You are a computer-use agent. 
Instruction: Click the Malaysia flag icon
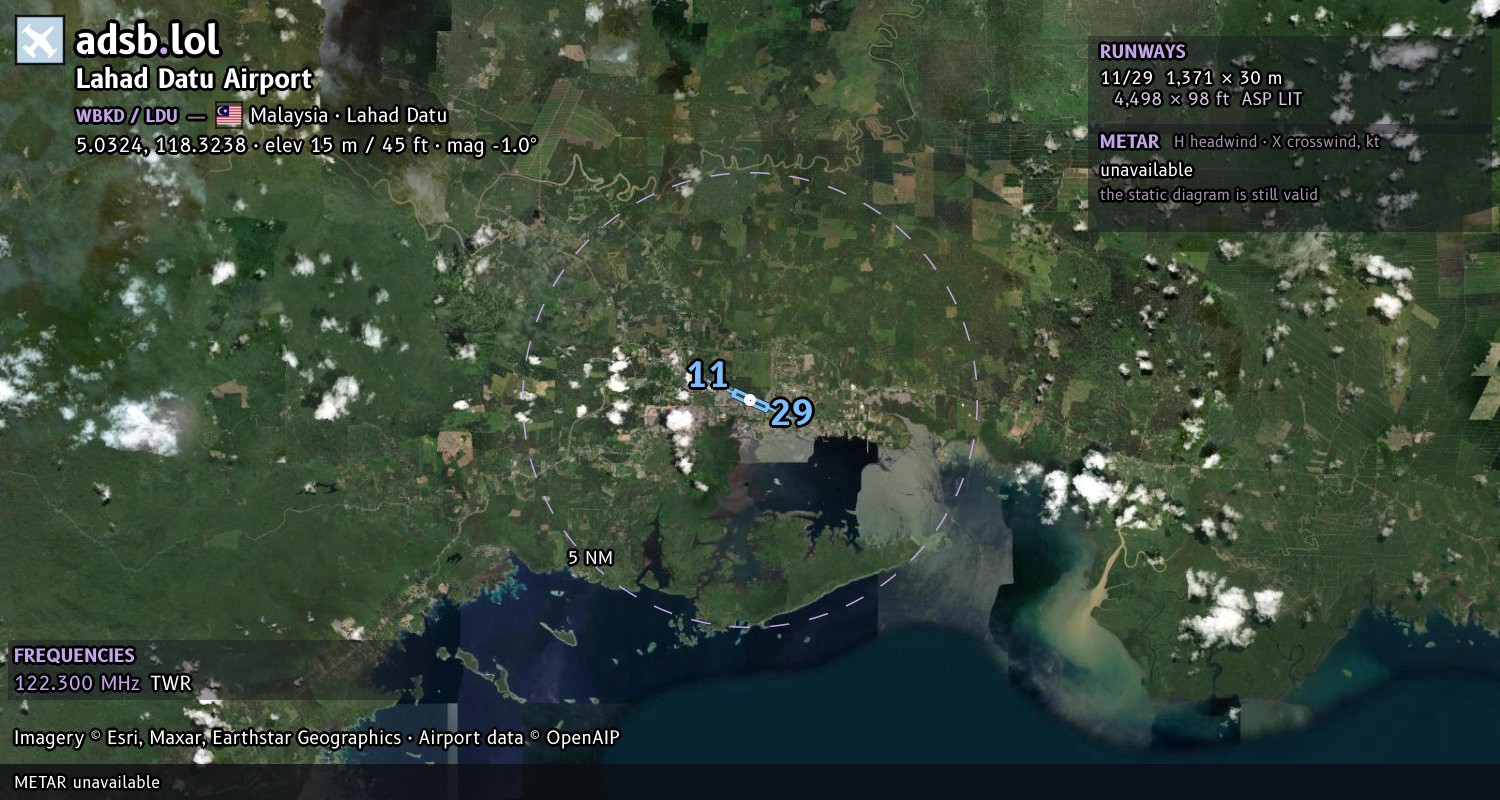(x=229, y=115)
